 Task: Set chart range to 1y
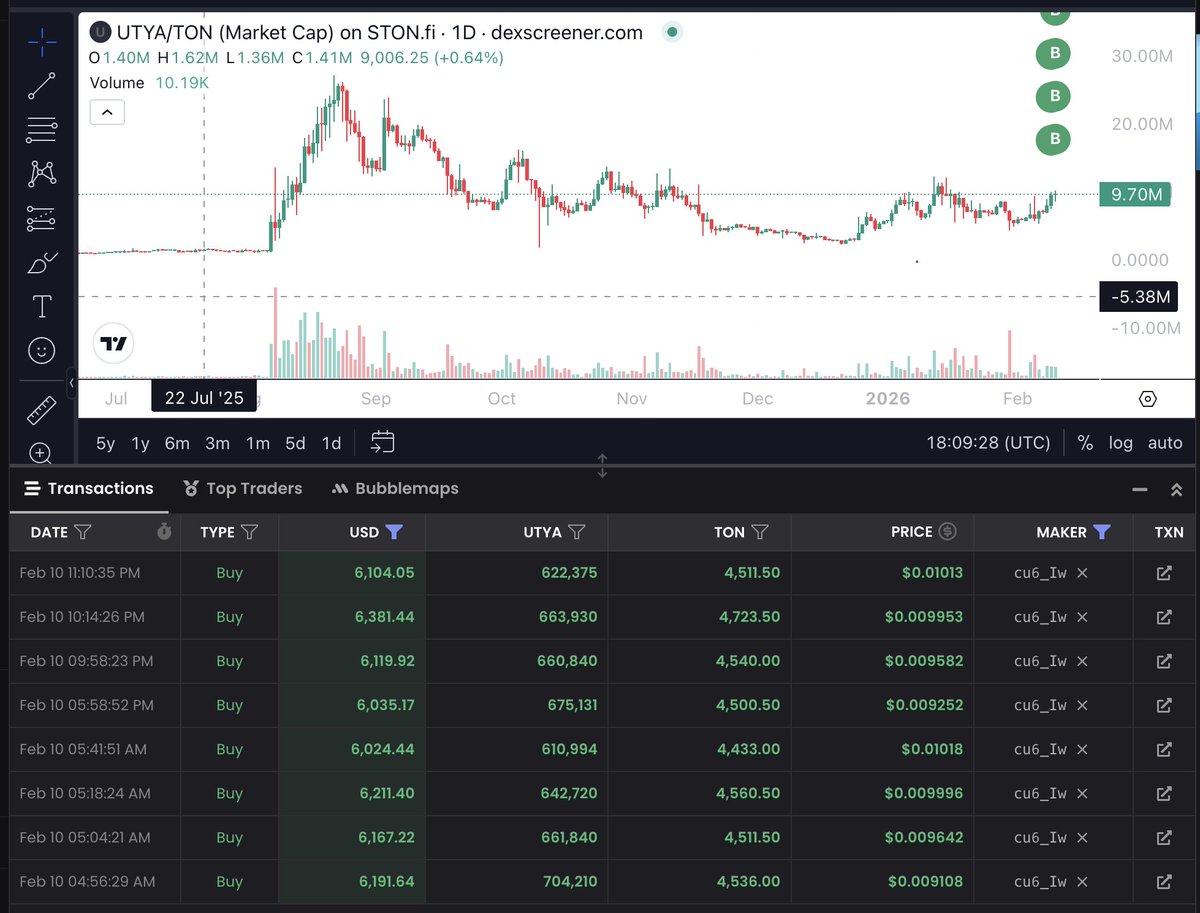(141, 443)
